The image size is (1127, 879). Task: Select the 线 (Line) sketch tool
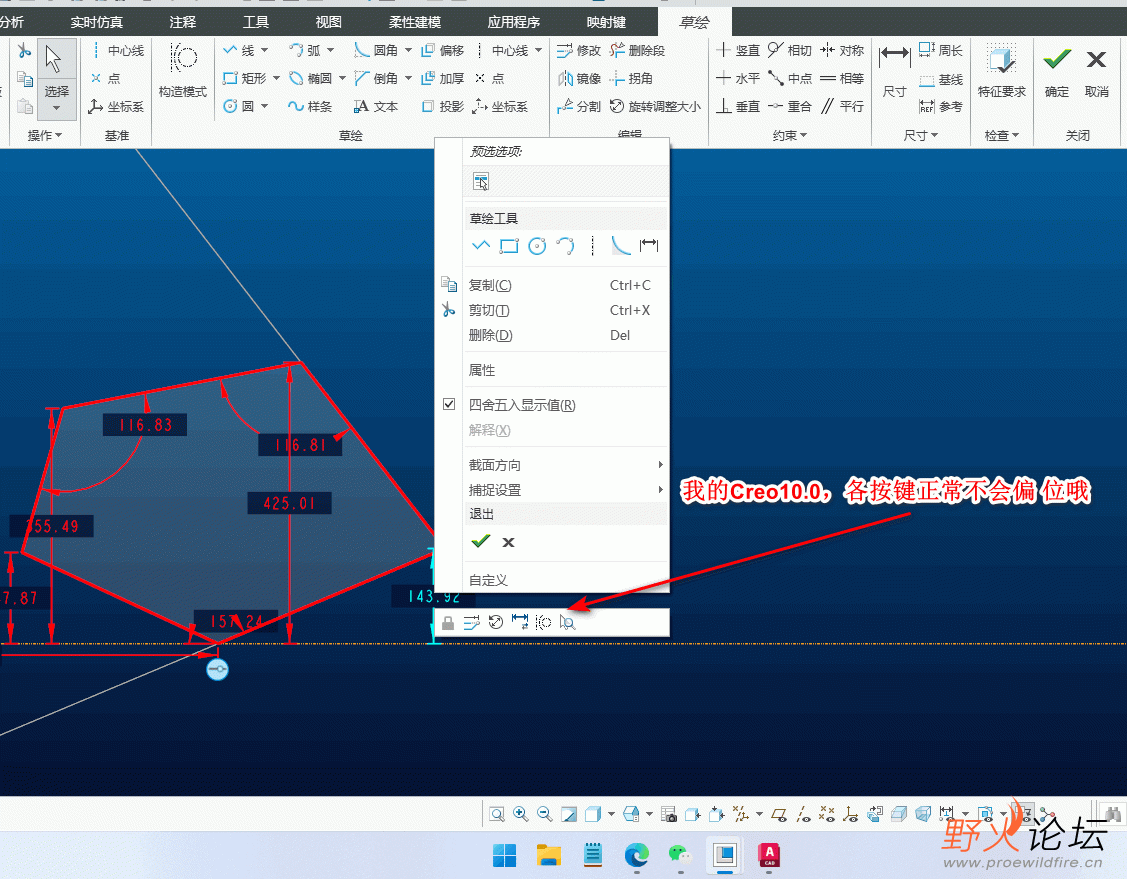[239, 50]
